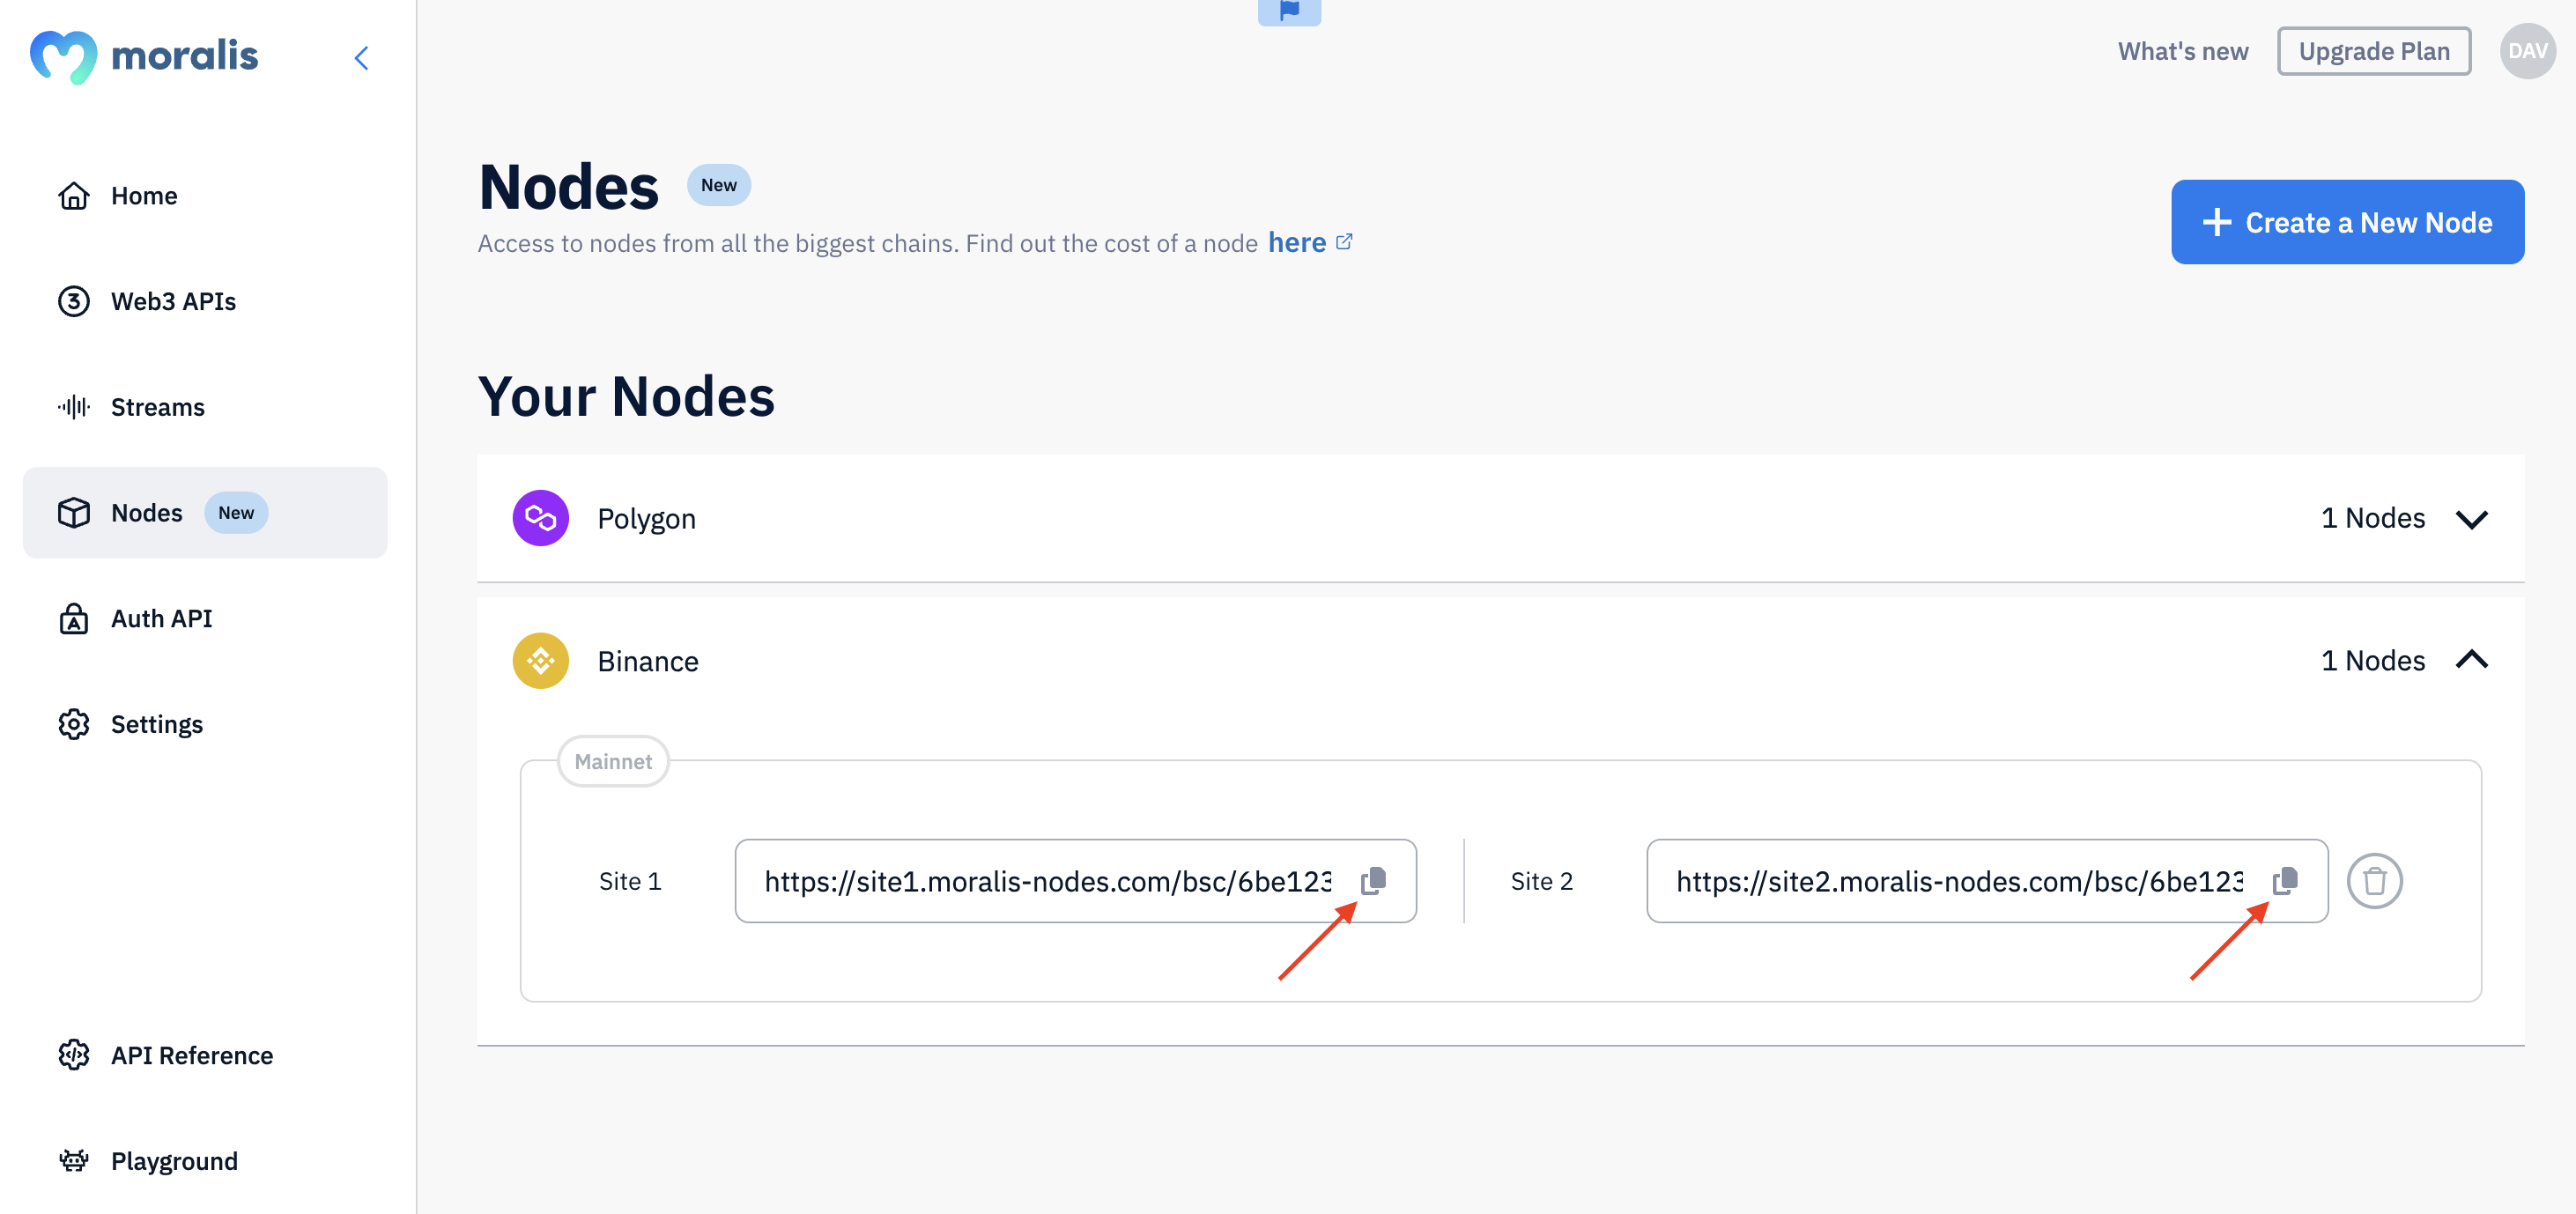Screen dimensions: 2576x1214
Task: Copy the Site 2 Binance node URL
Action: (x=2285, y=880)
